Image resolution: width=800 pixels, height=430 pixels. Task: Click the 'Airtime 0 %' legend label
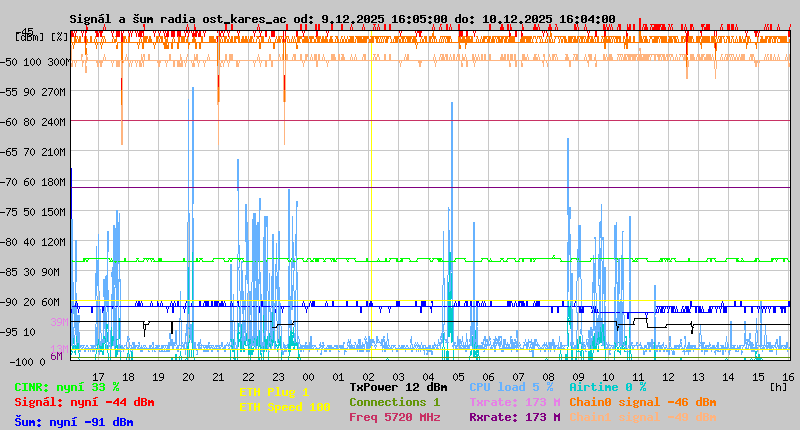coord(608,387)
